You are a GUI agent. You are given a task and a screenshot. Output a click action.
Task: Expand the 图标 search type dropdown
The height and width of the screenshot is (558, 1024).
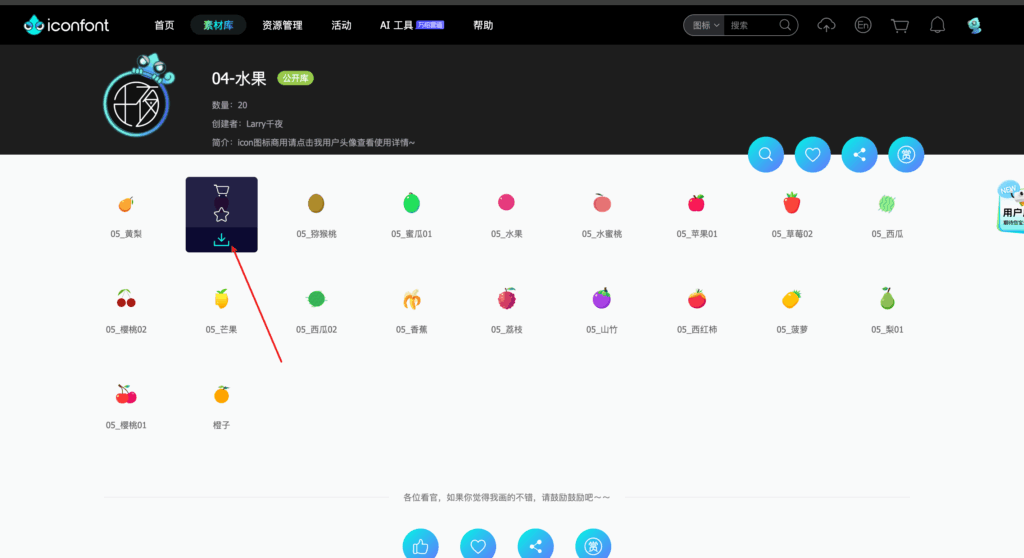coord(703,25)
